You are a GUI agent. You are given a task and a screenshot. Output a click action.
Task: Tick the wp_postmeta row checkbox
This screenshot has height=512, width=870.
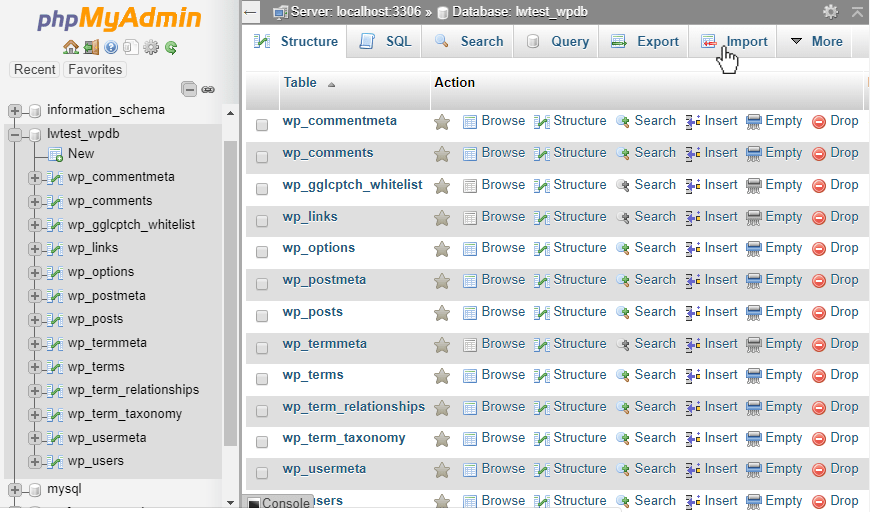point(262,283)
